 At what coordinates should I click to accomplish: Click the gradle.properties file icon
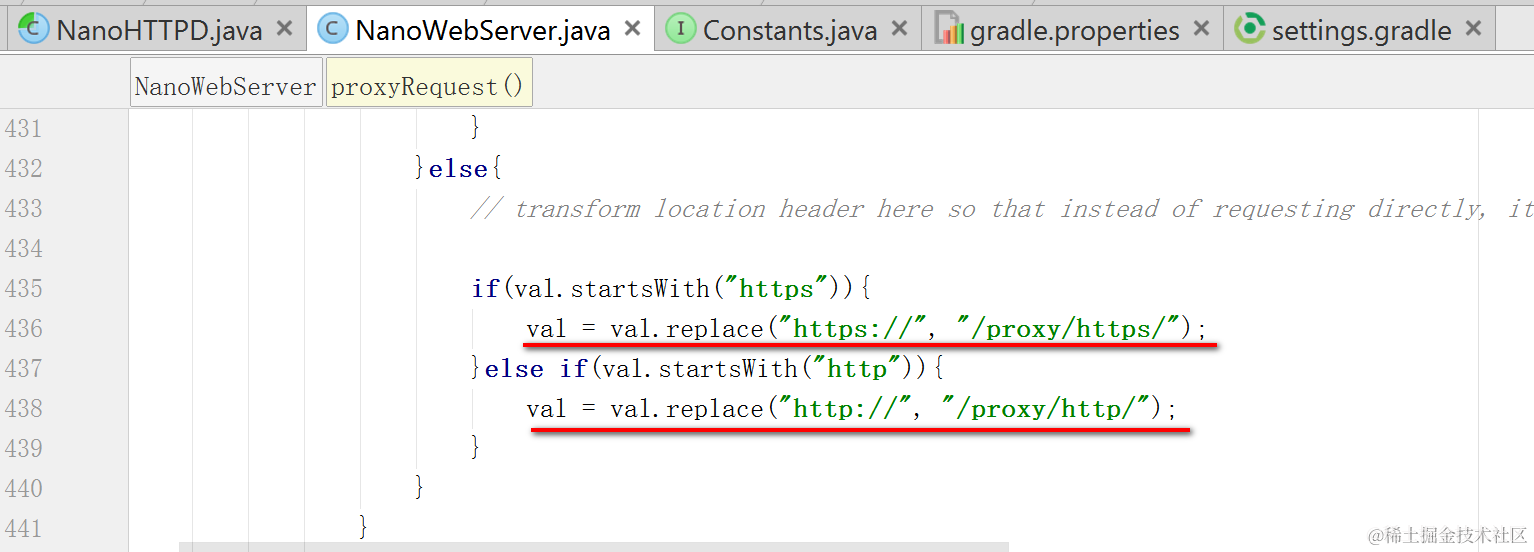[949, 29]
